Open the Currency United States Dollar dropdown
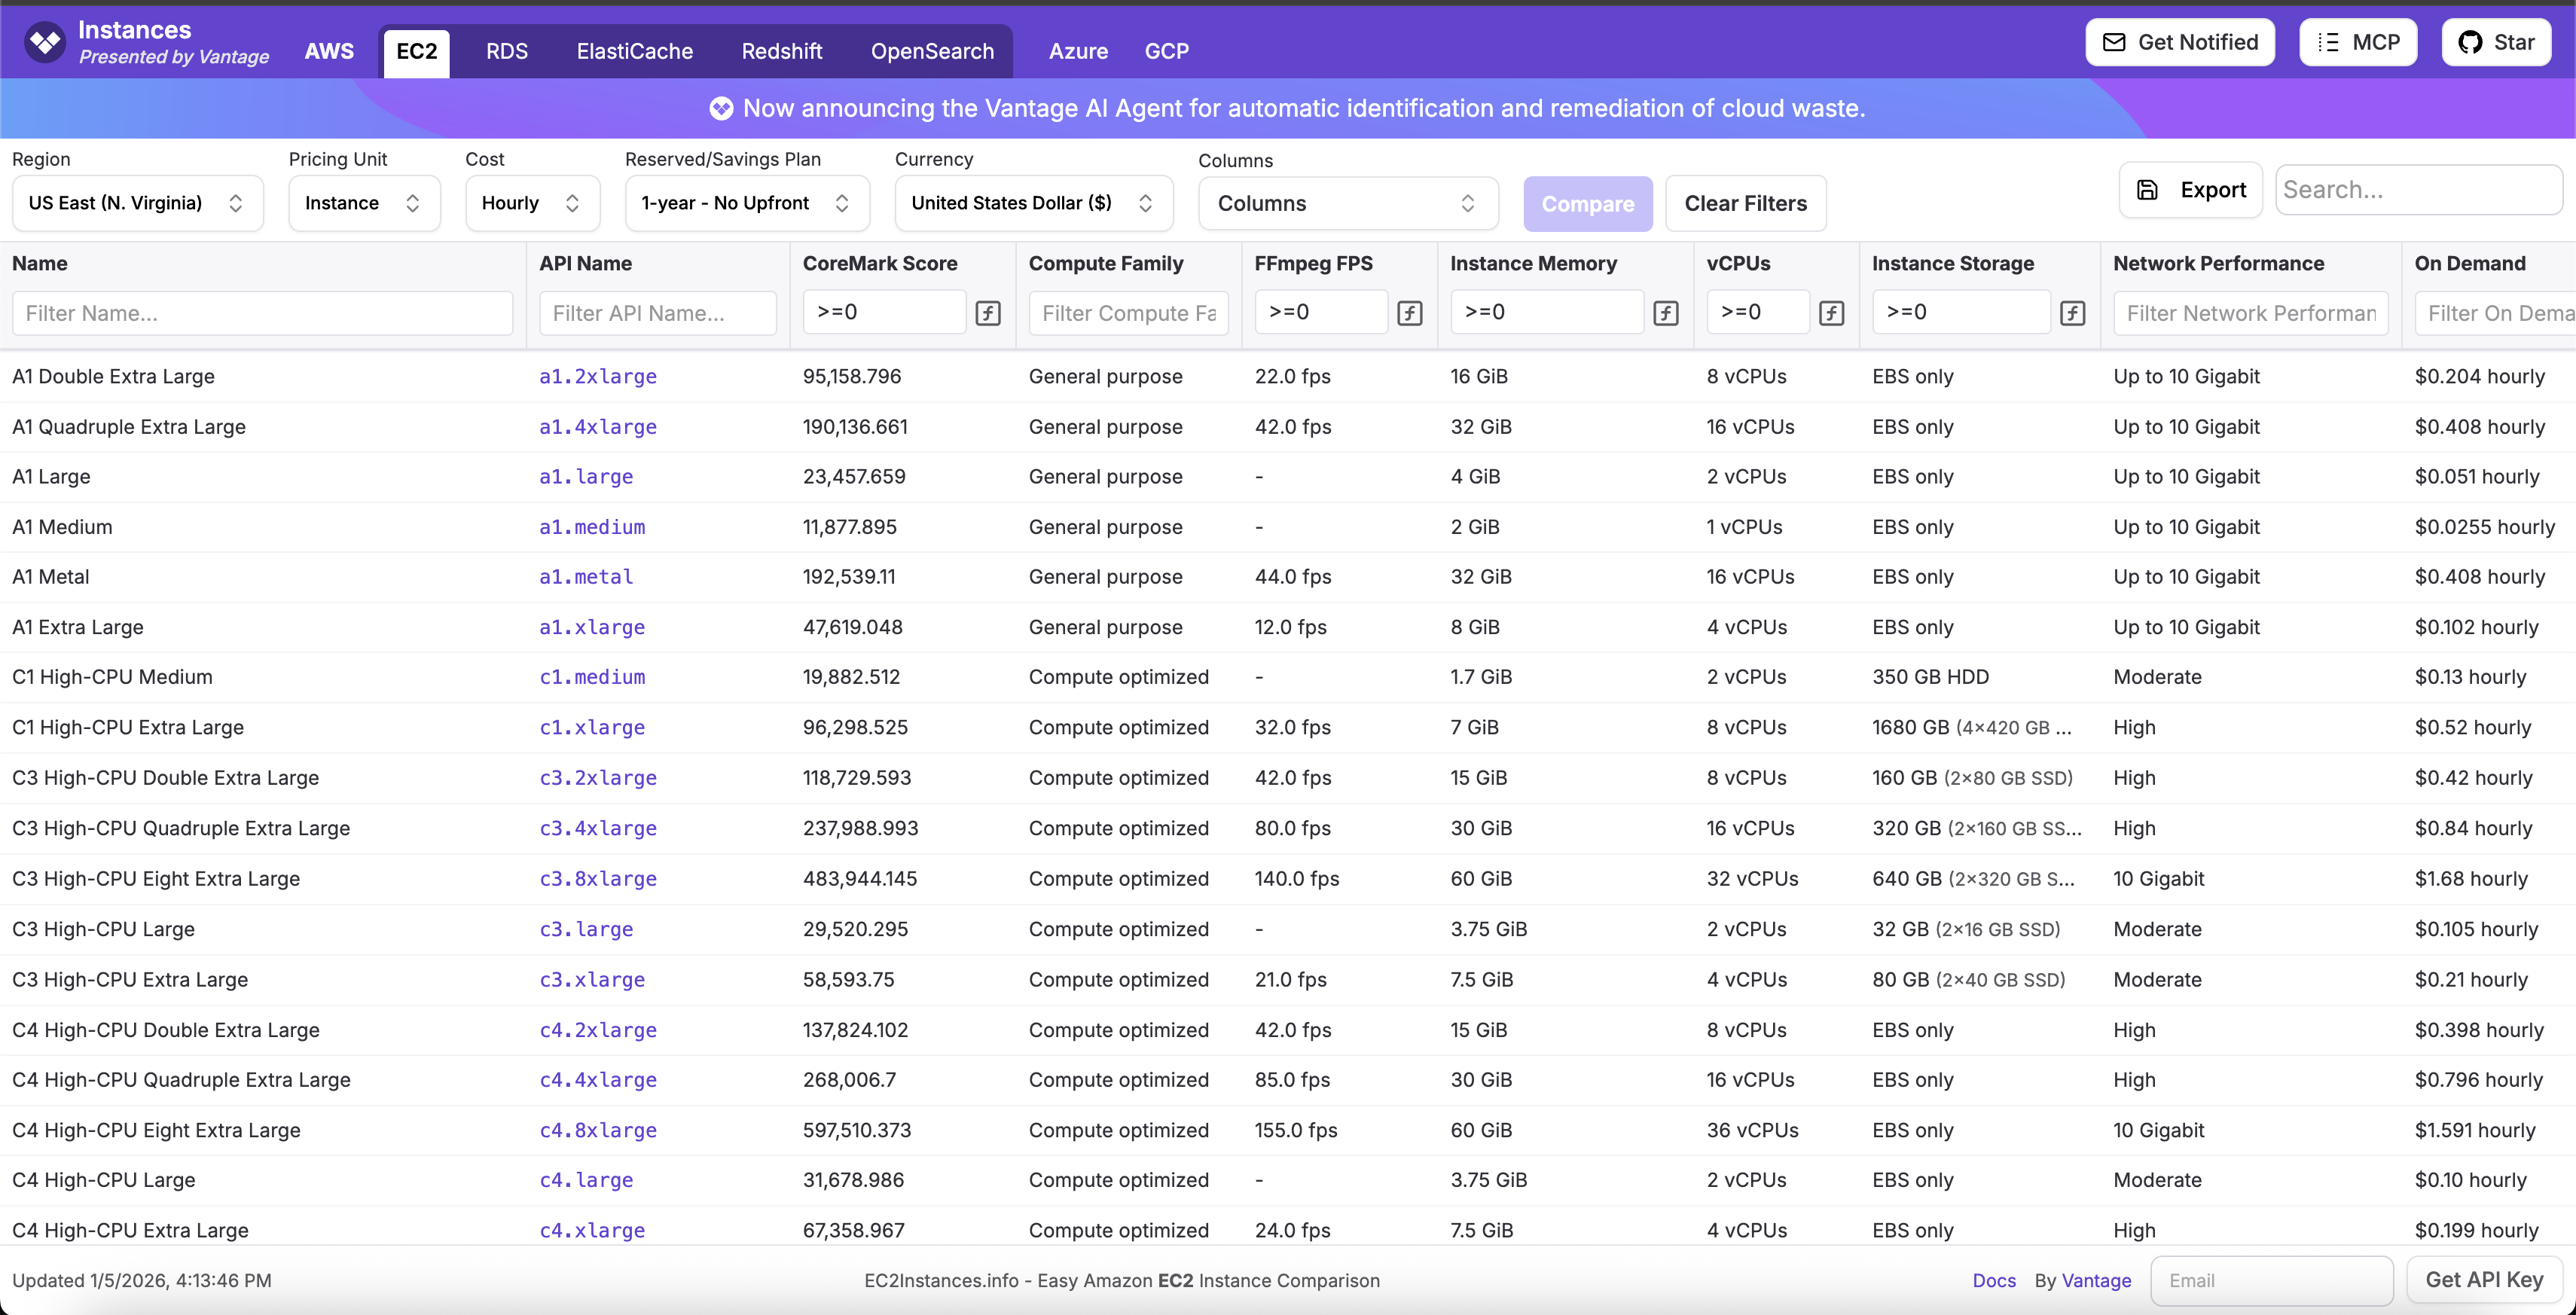The image size is (2576, 1315). (x=1033, y=203)
